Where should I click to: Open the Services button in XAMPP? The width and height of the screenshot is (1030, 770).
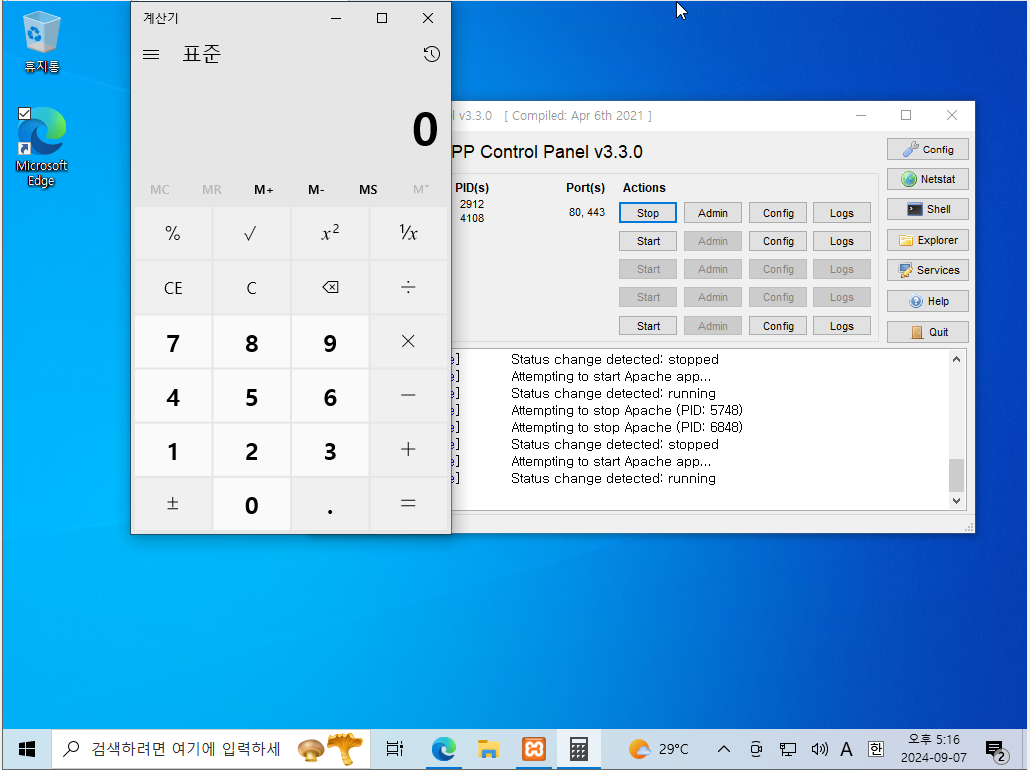pyautogui.click(x=928, y=270)
